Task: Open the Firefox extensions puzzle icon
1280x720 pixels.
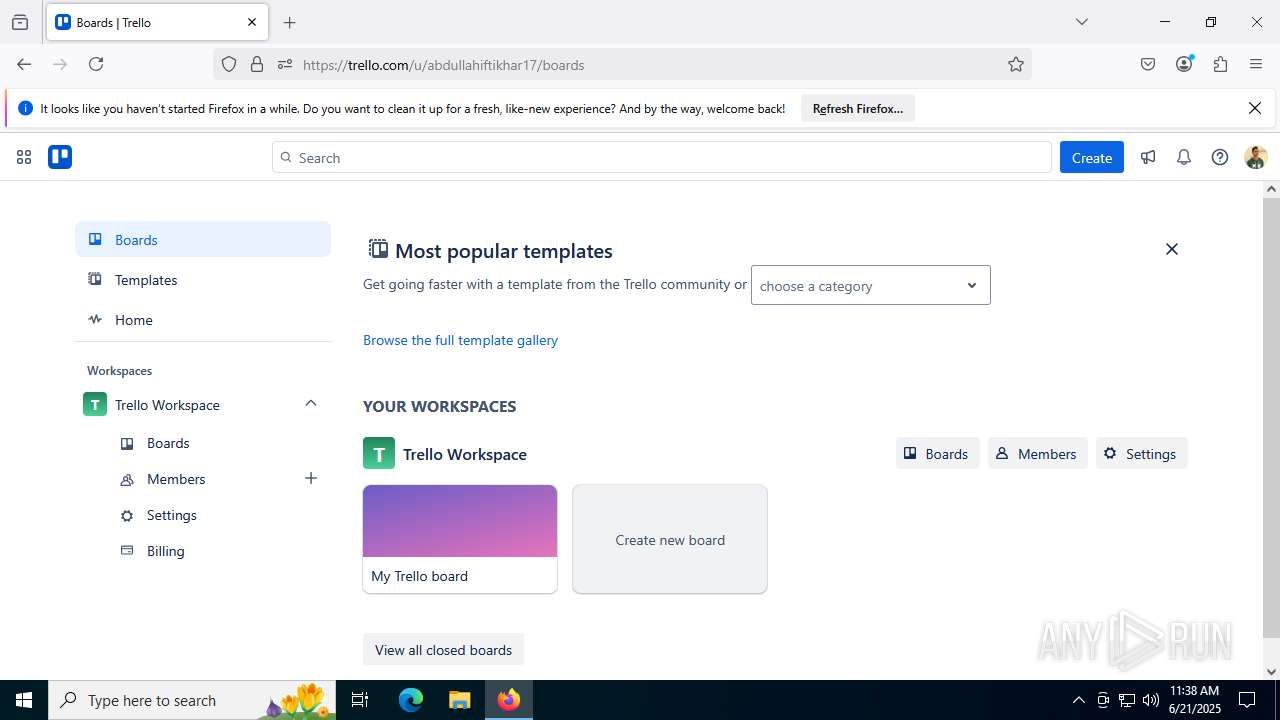Action: [1220, 64]
